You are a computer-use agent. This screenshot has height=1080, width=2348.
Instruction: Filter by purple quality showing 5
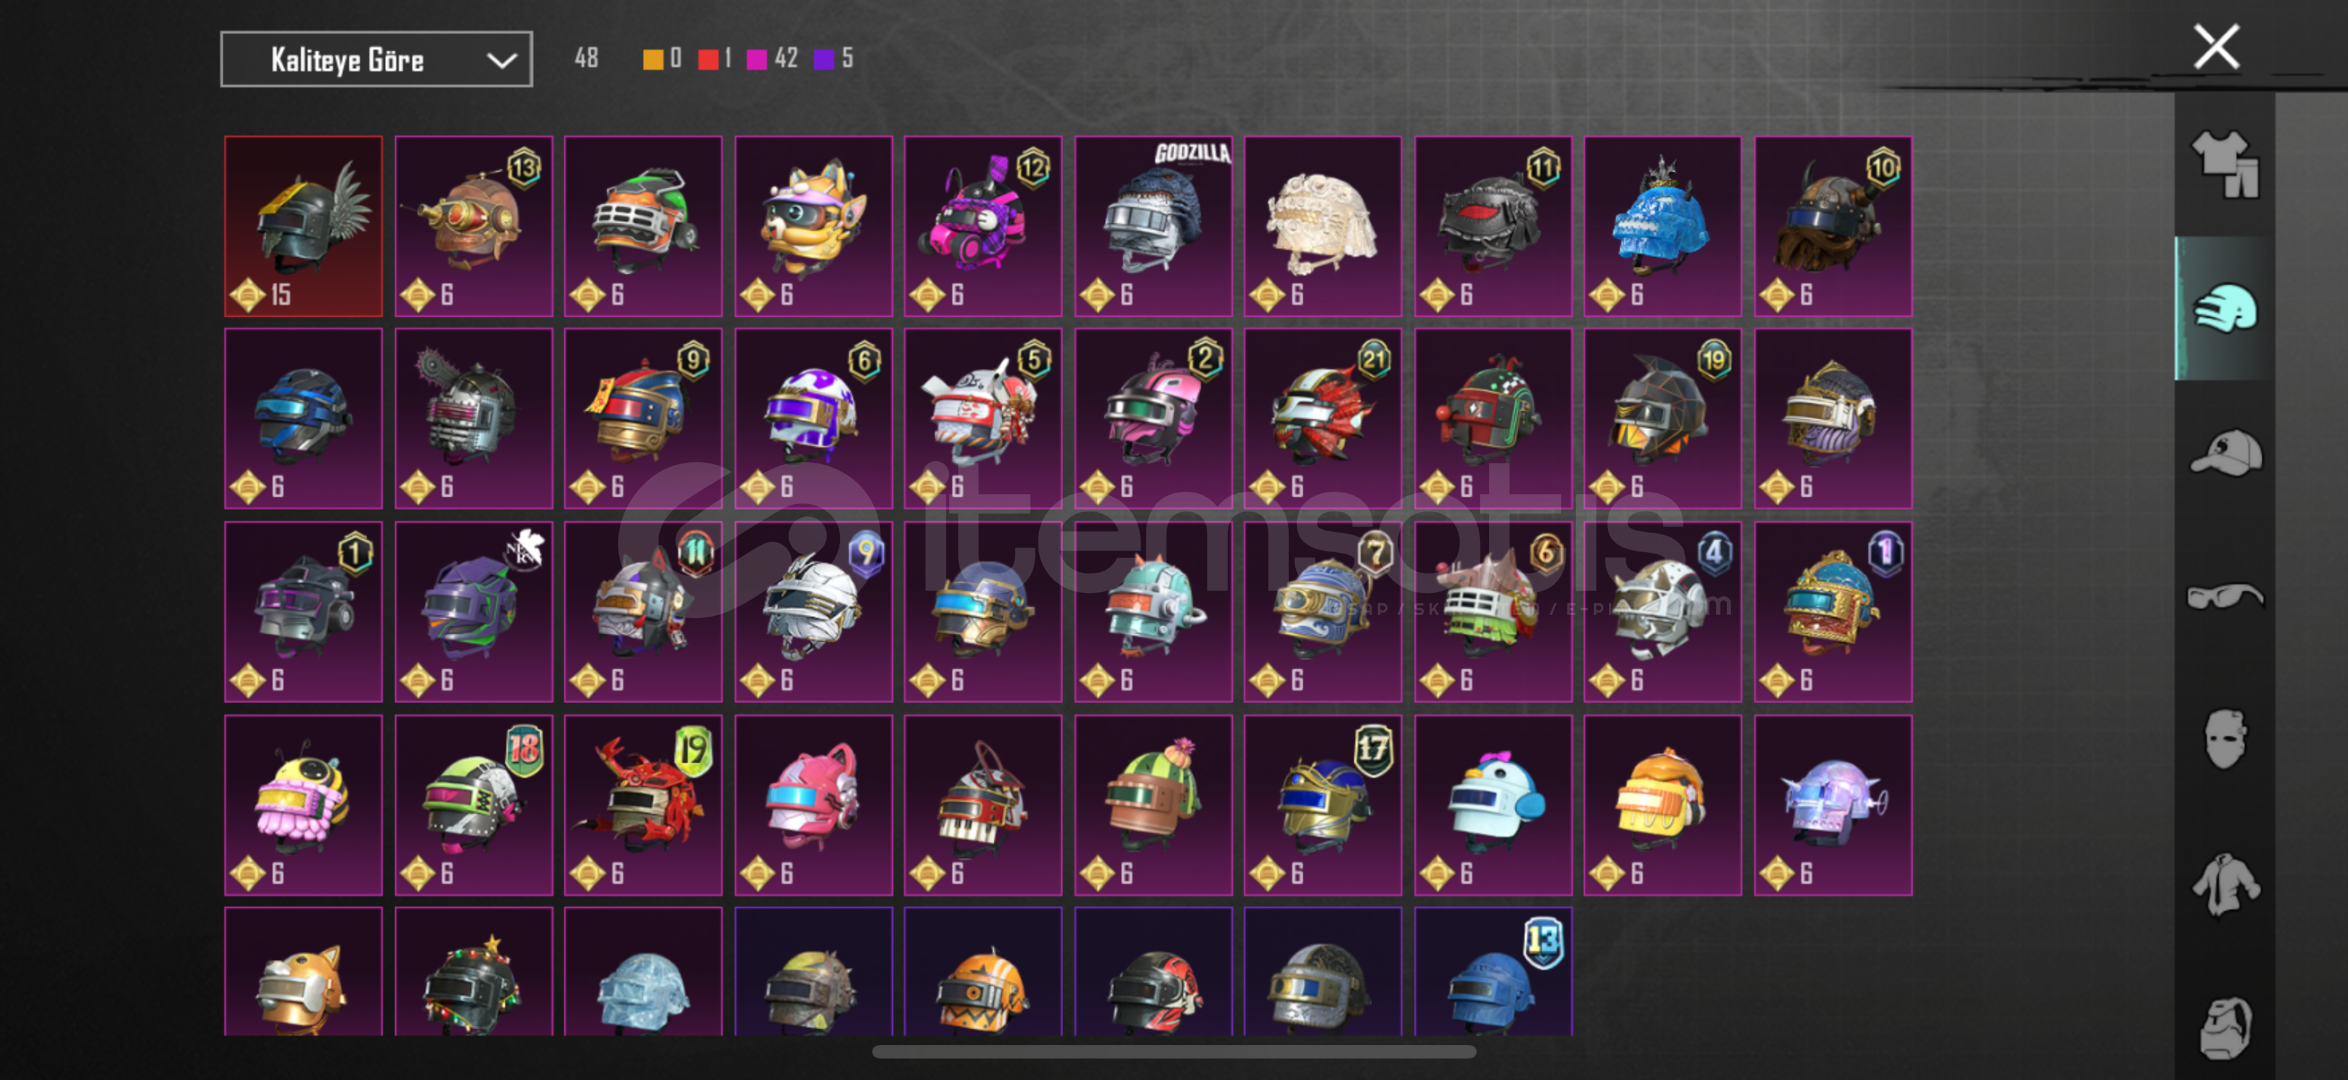click(x=834, y=59)
